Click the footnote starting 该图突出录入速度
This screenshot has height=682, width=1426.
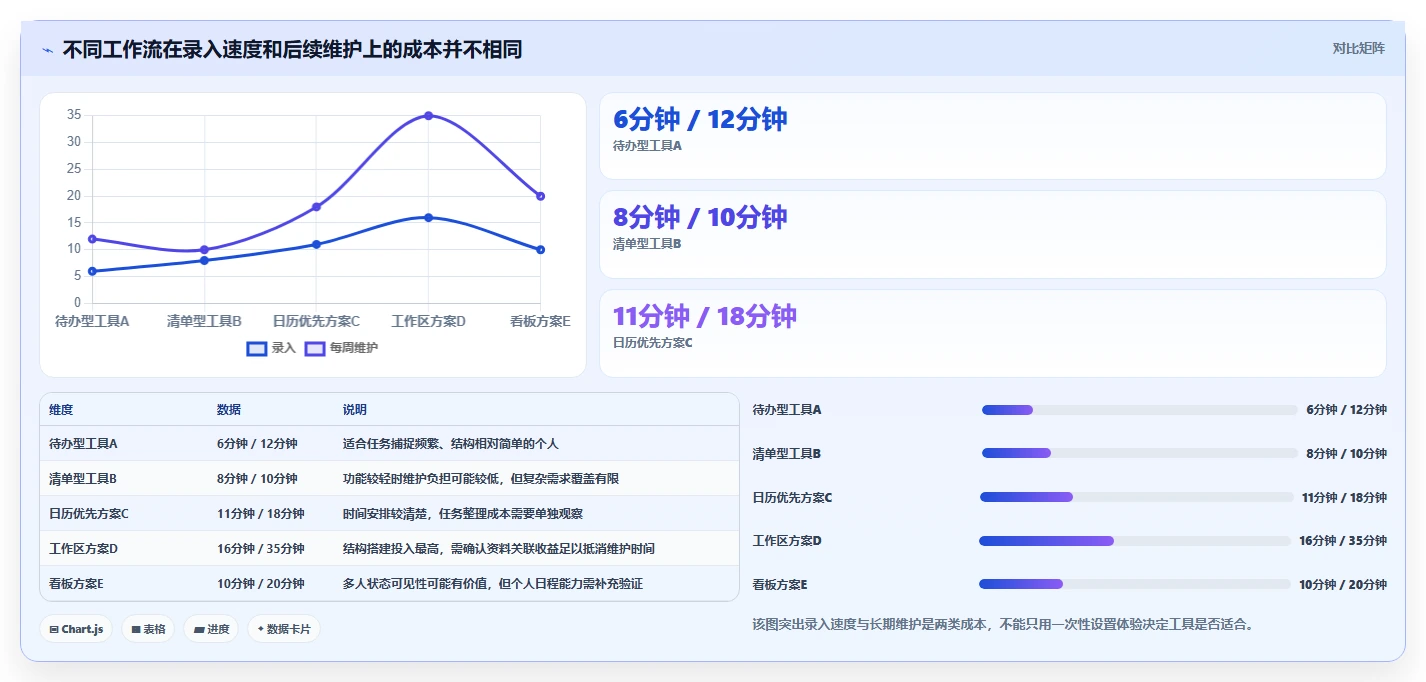pos(1003,624)
